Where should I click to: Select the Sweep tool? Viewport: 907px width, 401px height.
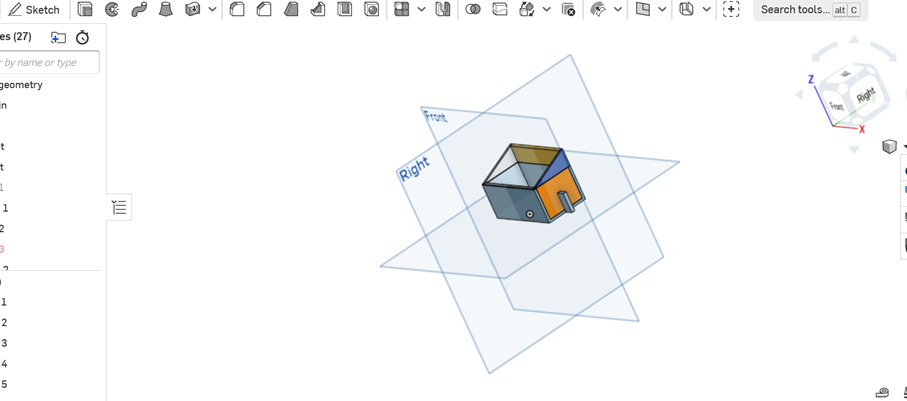point(139,10)
